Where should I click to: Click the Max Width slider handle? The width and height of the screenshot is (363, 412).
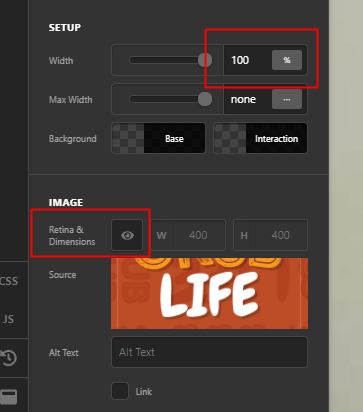pyautogui.click(x=205, y=99)
